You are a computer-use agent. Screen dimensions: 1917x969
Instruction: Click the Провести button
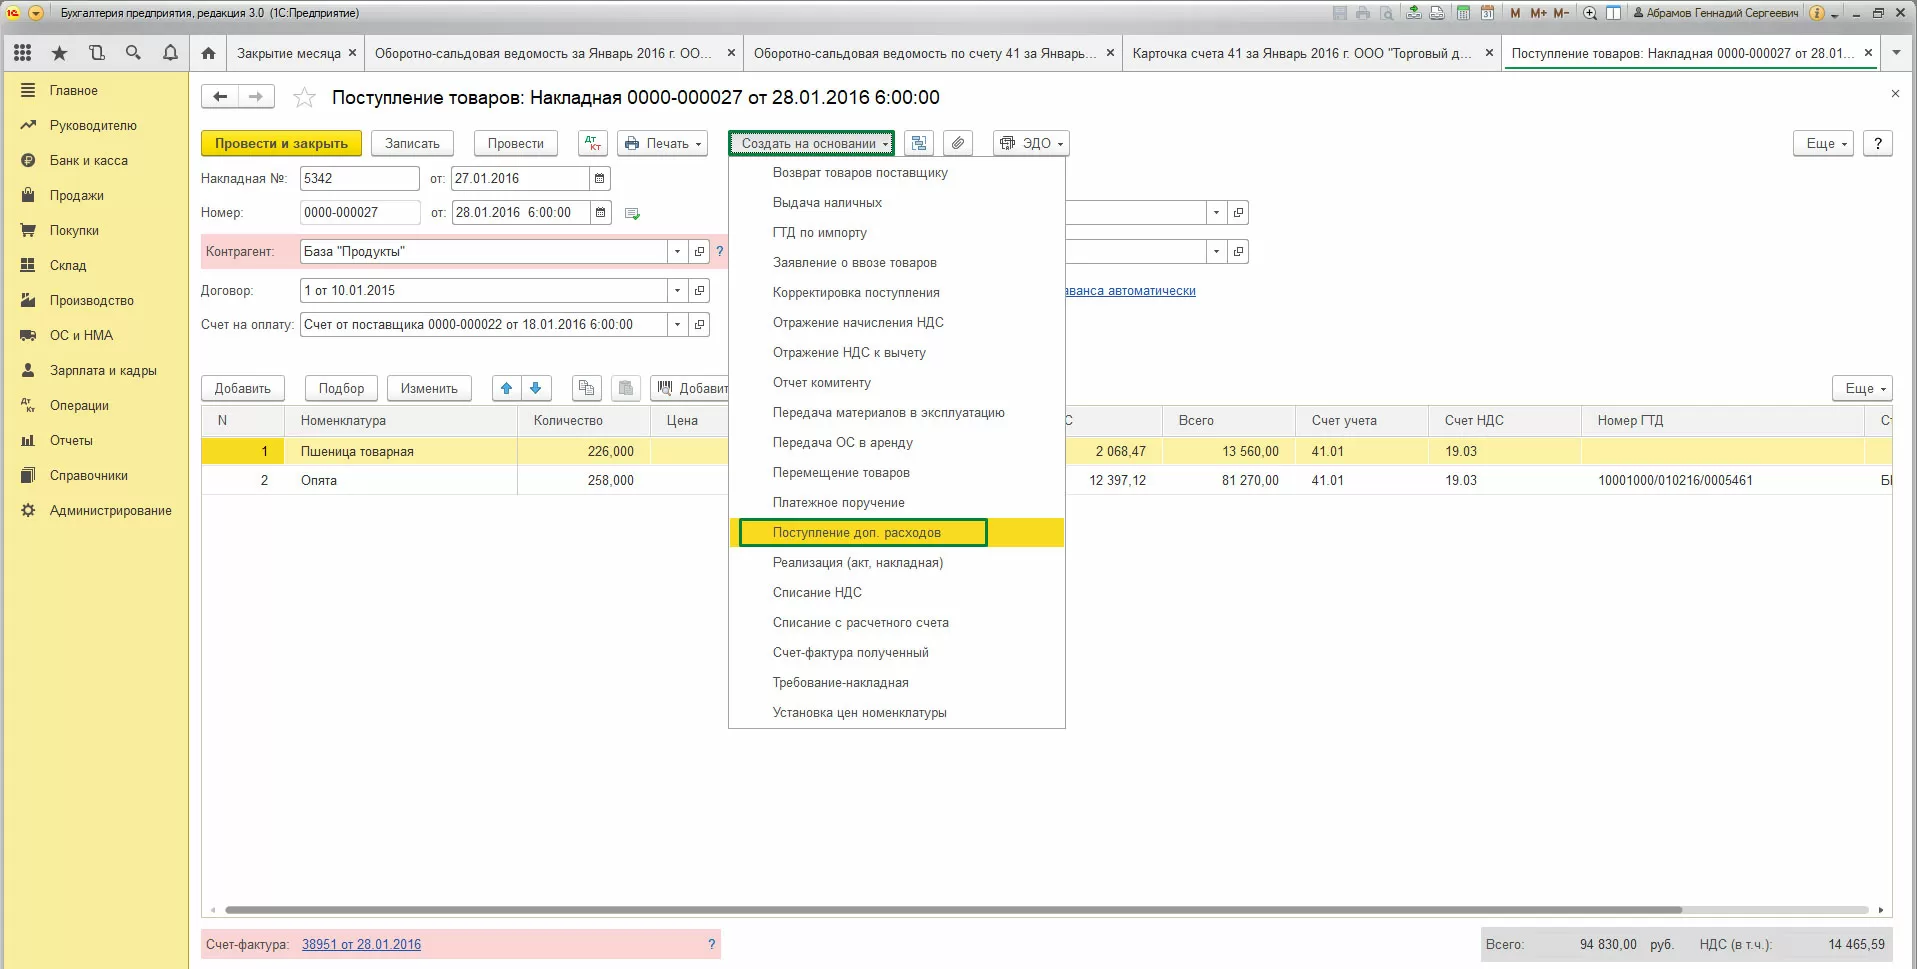pyautogui.click(x=516, y=143)
